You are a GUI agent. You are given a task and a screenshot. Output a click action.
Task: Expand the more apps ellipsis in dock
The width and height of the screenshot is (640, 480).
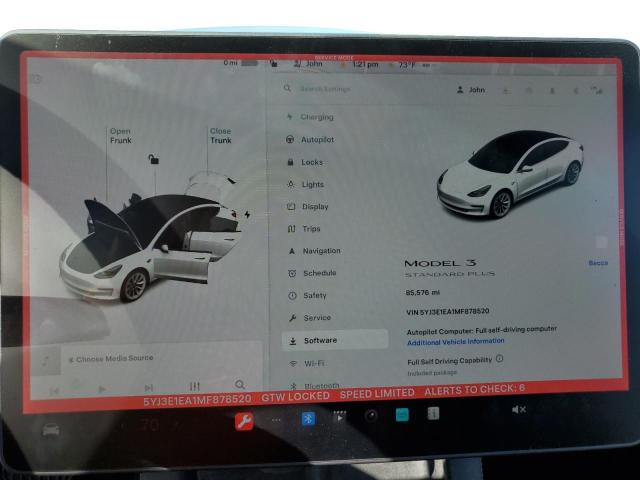[x=276, y=420]
